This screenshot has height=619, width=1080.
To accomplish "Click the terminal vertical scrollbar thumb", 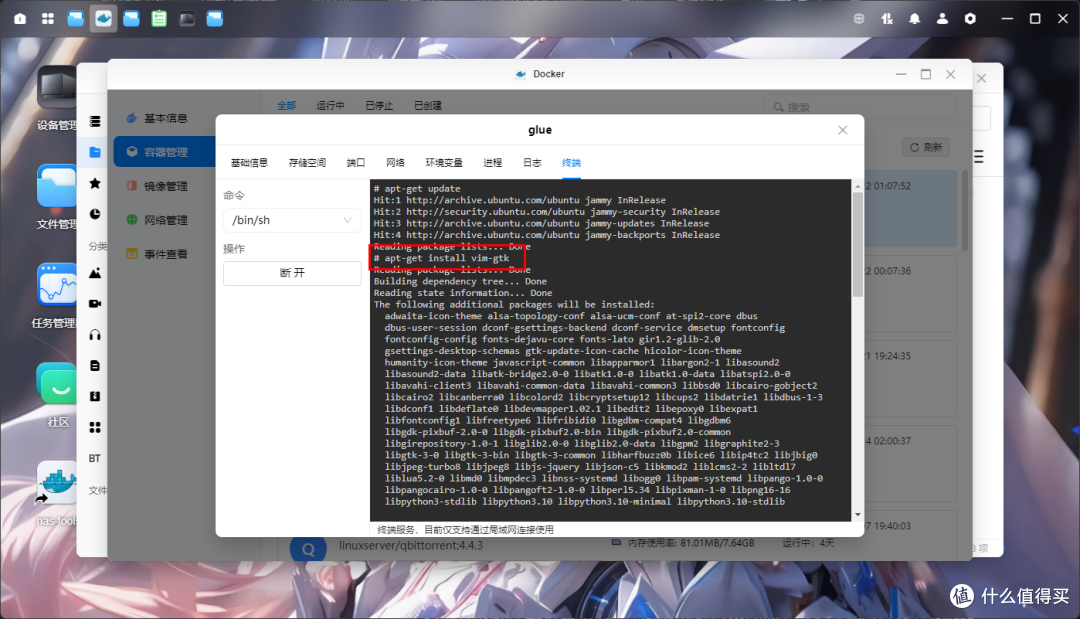I will [x=858, y=244].
